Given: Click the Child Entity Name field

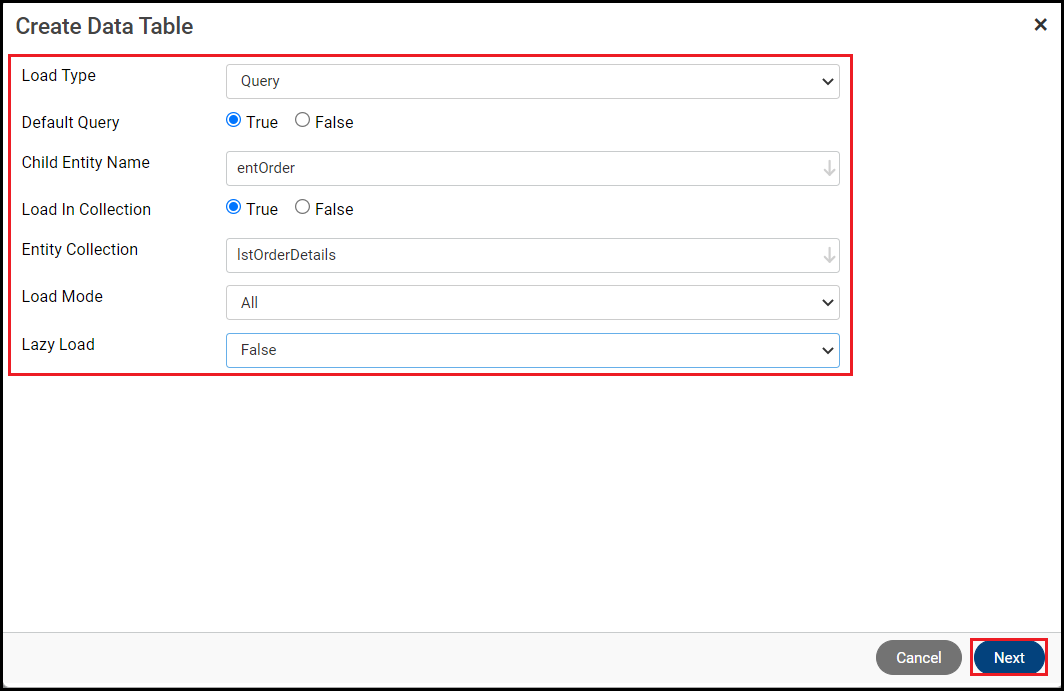Looking at the screenshot, I should click(520, 169).
